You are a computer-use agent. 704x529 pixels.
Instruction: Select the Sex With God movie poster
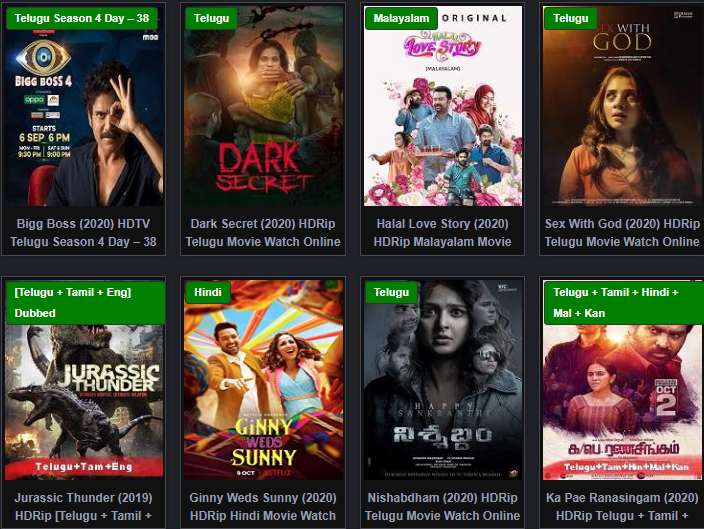click(623, 106)
